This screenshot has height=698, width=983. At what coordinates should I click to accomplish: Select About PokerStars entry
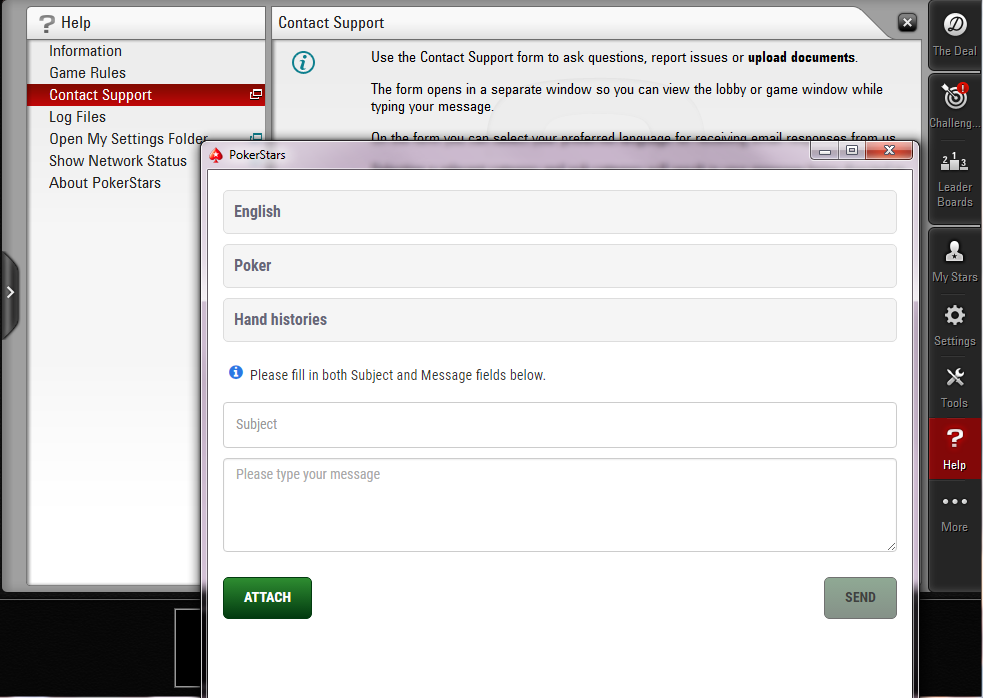105,182
